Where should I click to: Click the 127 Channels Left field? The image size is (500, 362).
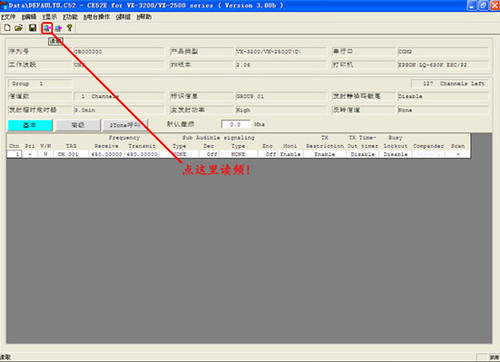tap(450, 84)
